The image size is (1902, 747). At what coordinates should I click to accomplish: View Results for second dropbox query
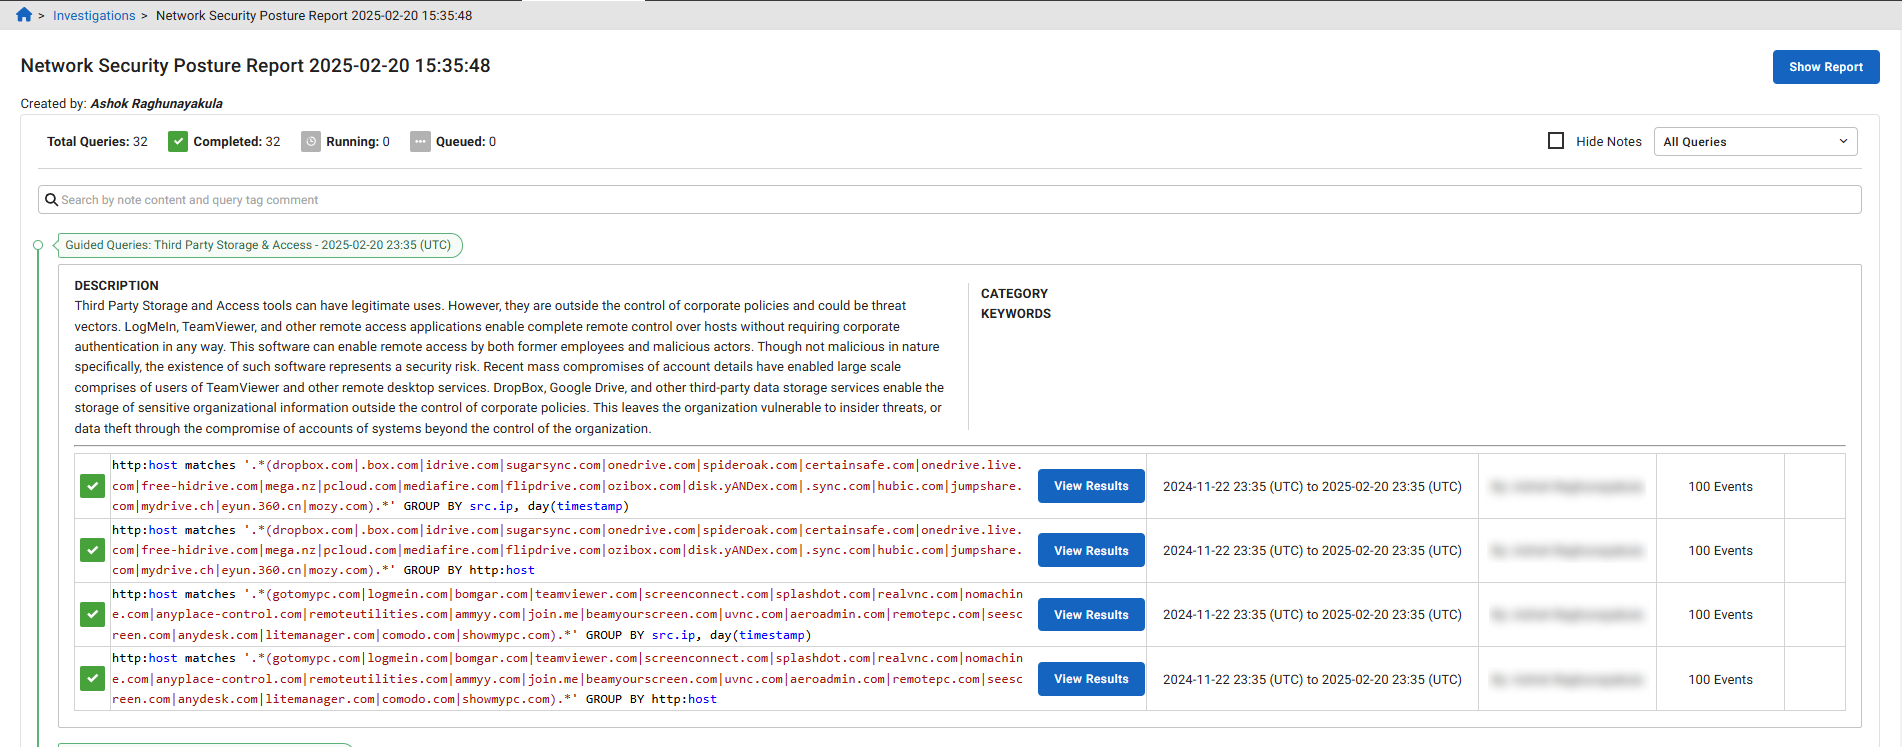click(1091, 551)
